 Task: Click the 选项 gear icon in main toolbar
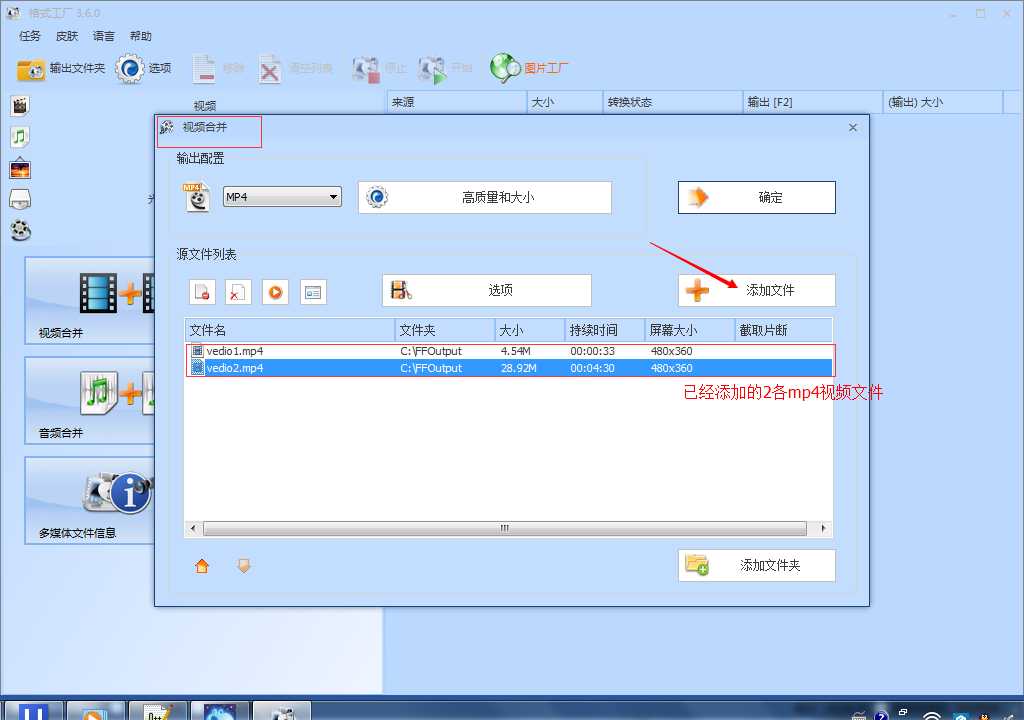(x=129, y=68)
